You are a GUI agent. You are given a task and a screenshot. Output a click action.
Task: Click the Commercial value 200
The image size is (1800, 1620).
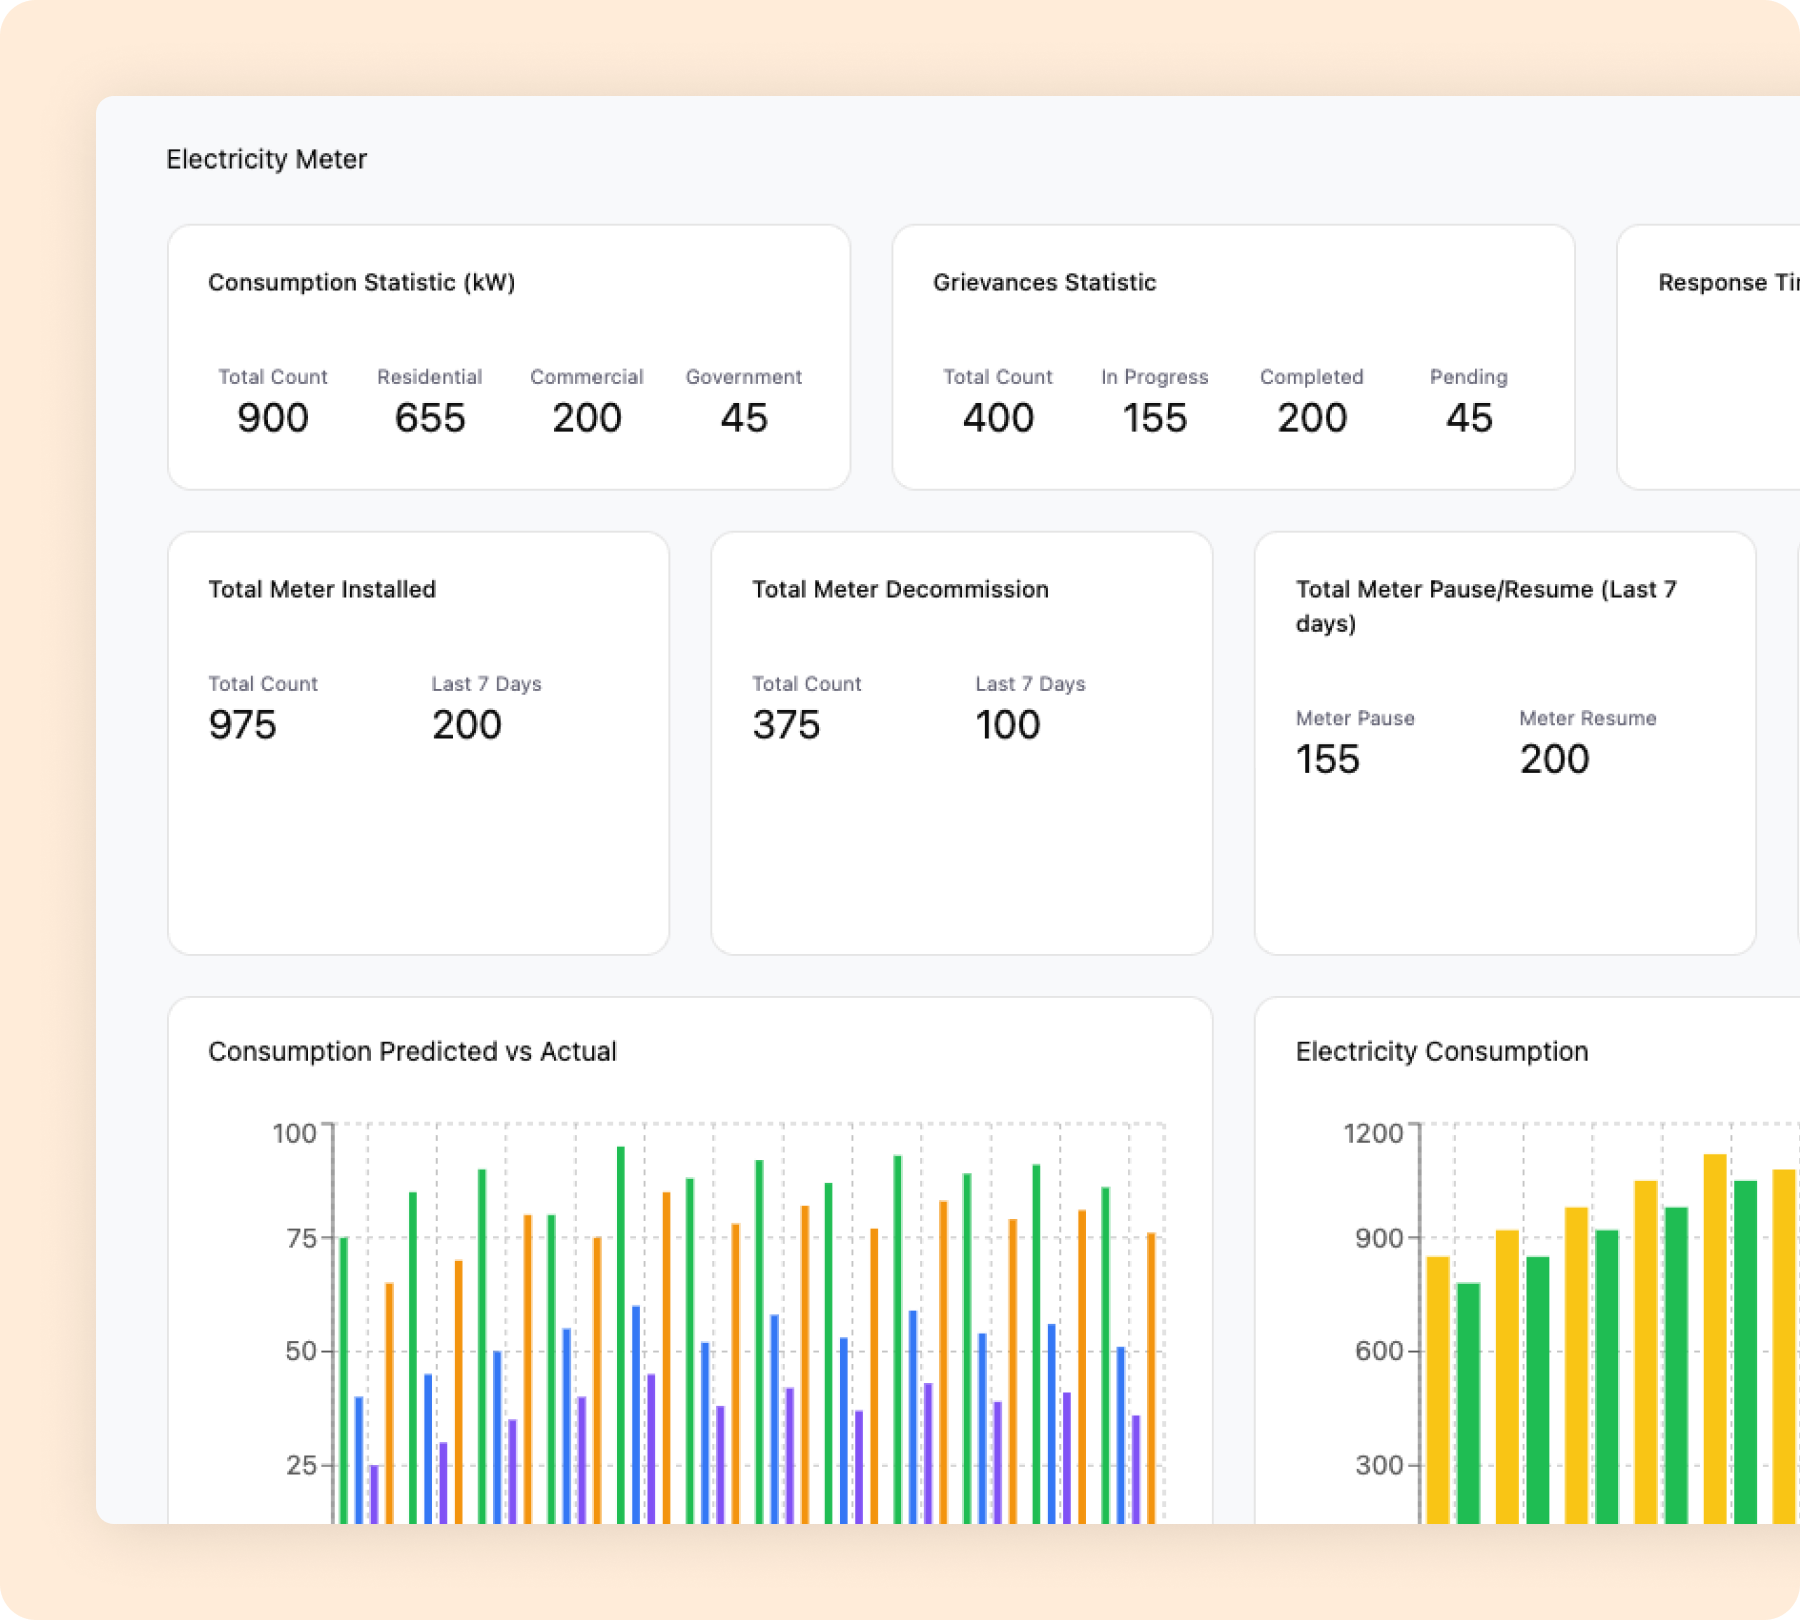click(x=587, y=418)
